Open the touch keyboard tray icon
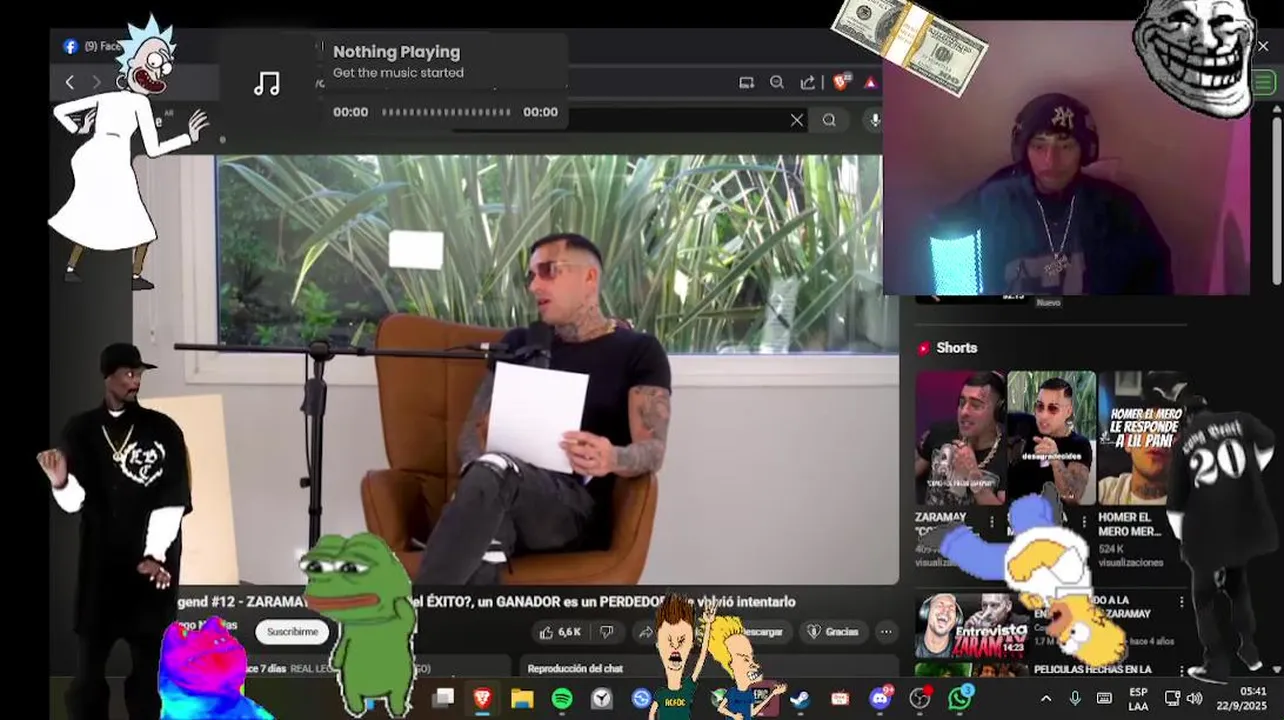The width and height of the screenshot is (1284, 720). click(1104, 698)
